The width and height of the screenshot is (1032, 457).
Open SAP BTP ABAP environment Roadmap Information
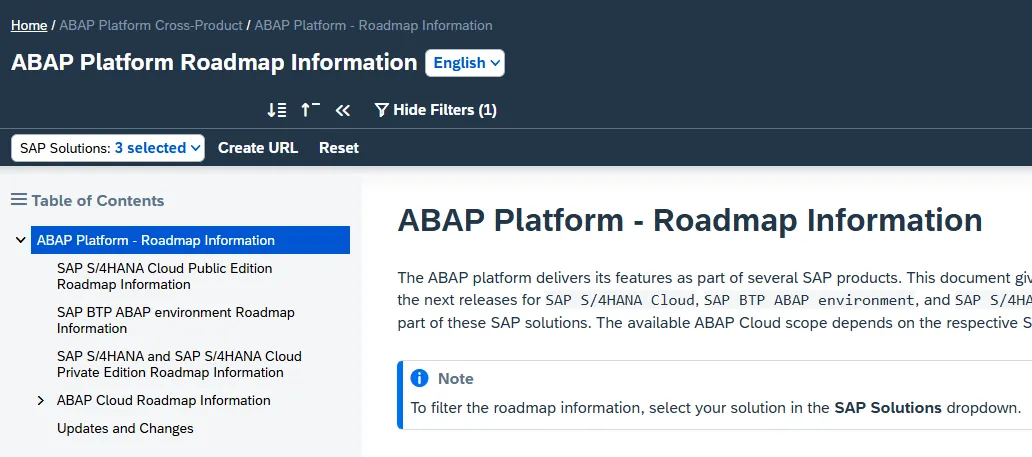[176, 320]
